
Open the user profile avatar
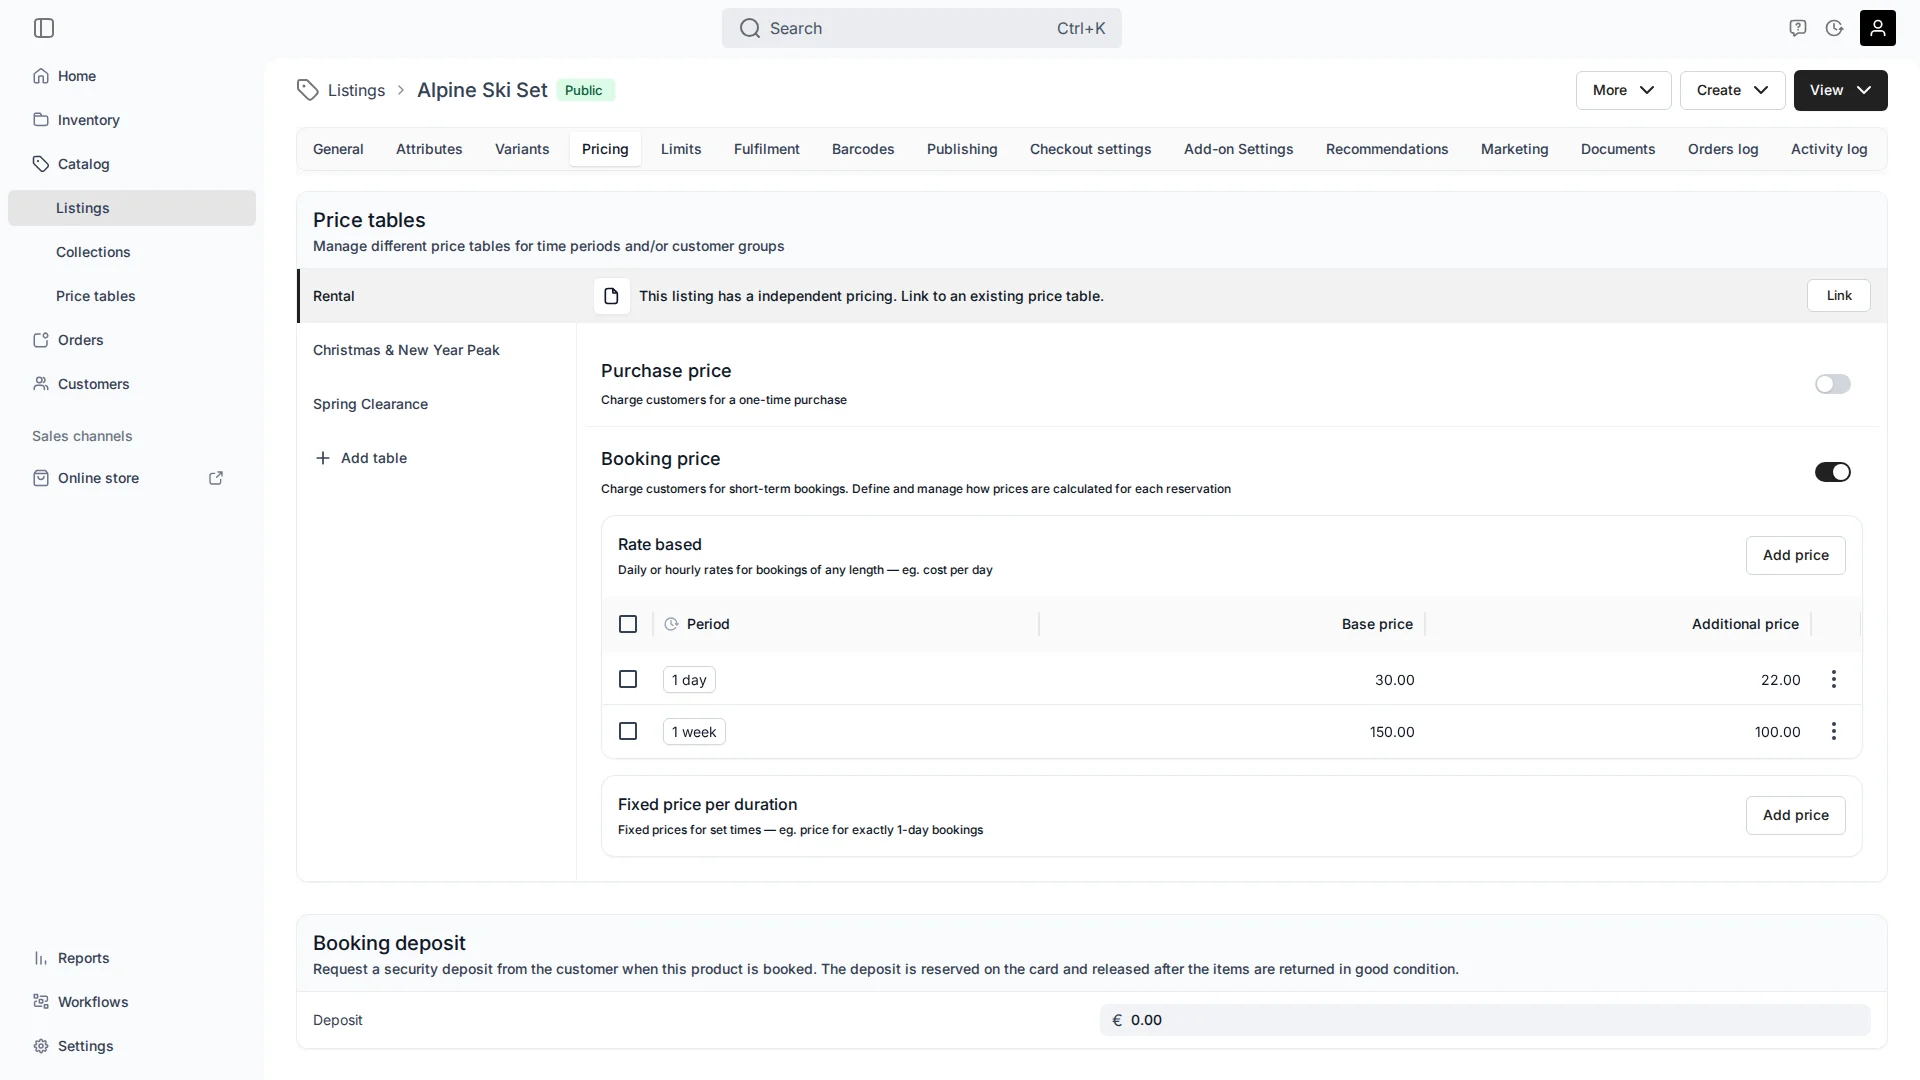1878,28
